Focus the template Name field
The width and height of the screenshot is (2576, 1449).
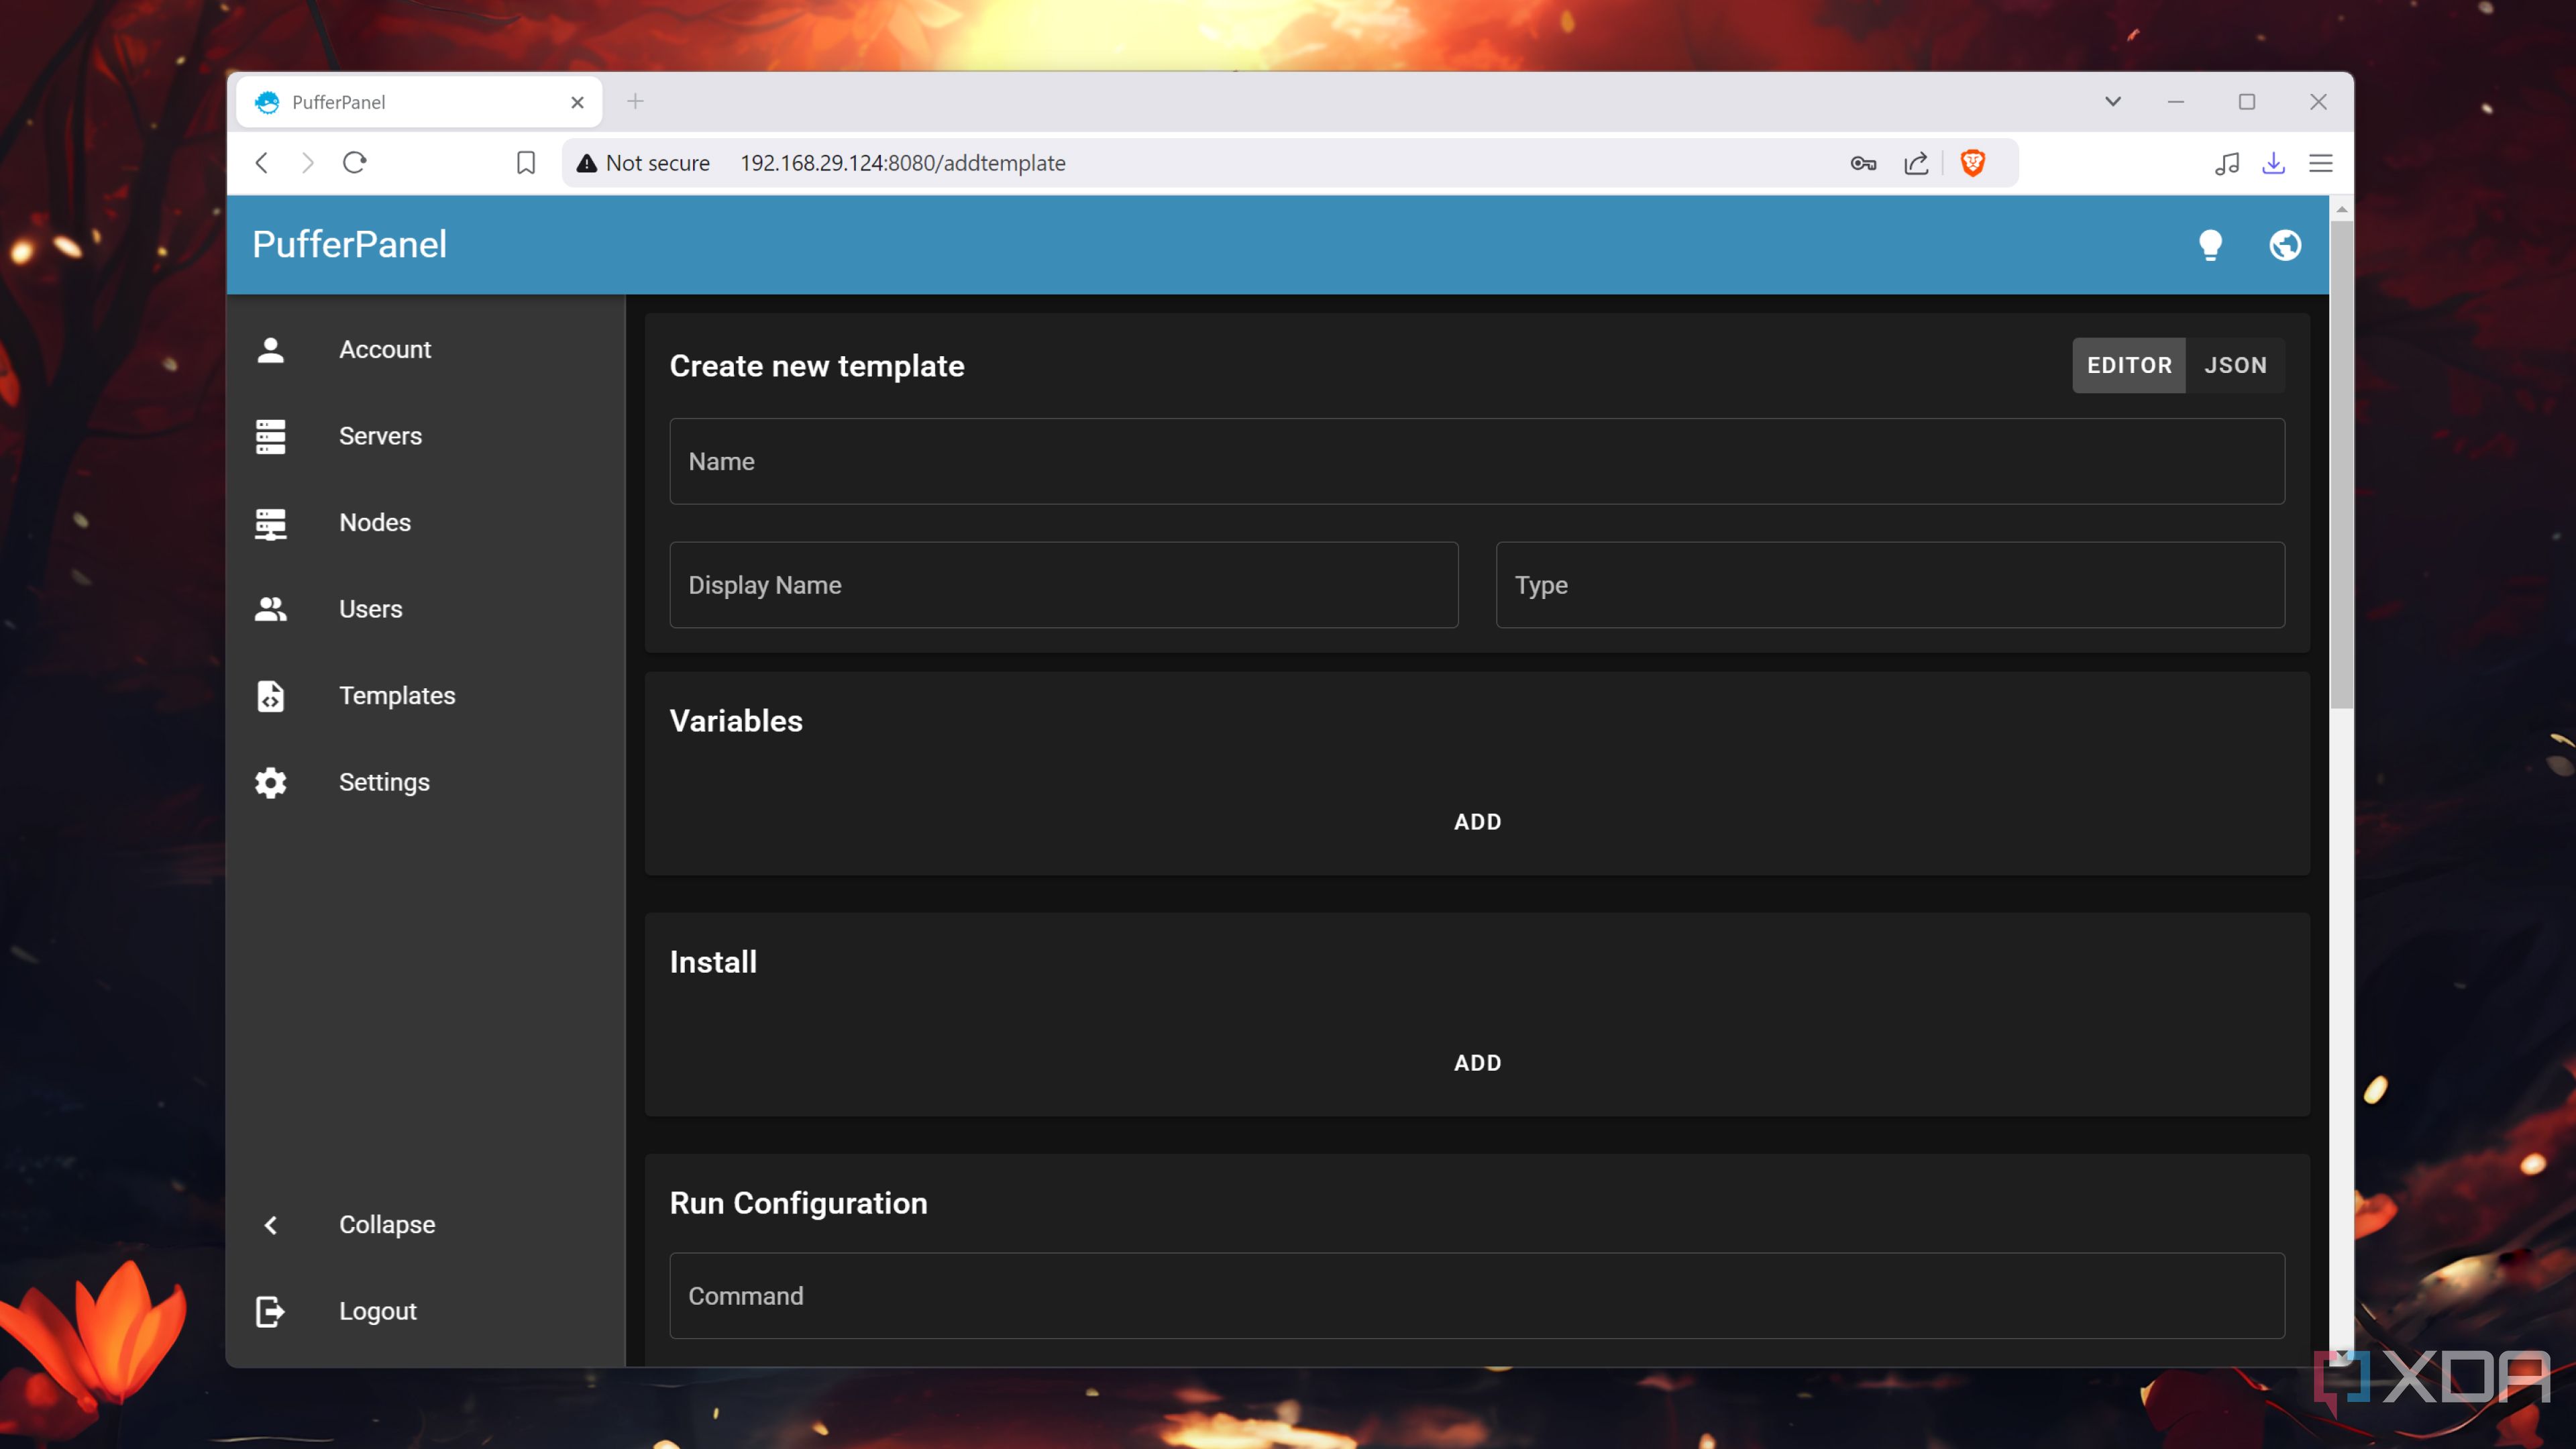1476,461
